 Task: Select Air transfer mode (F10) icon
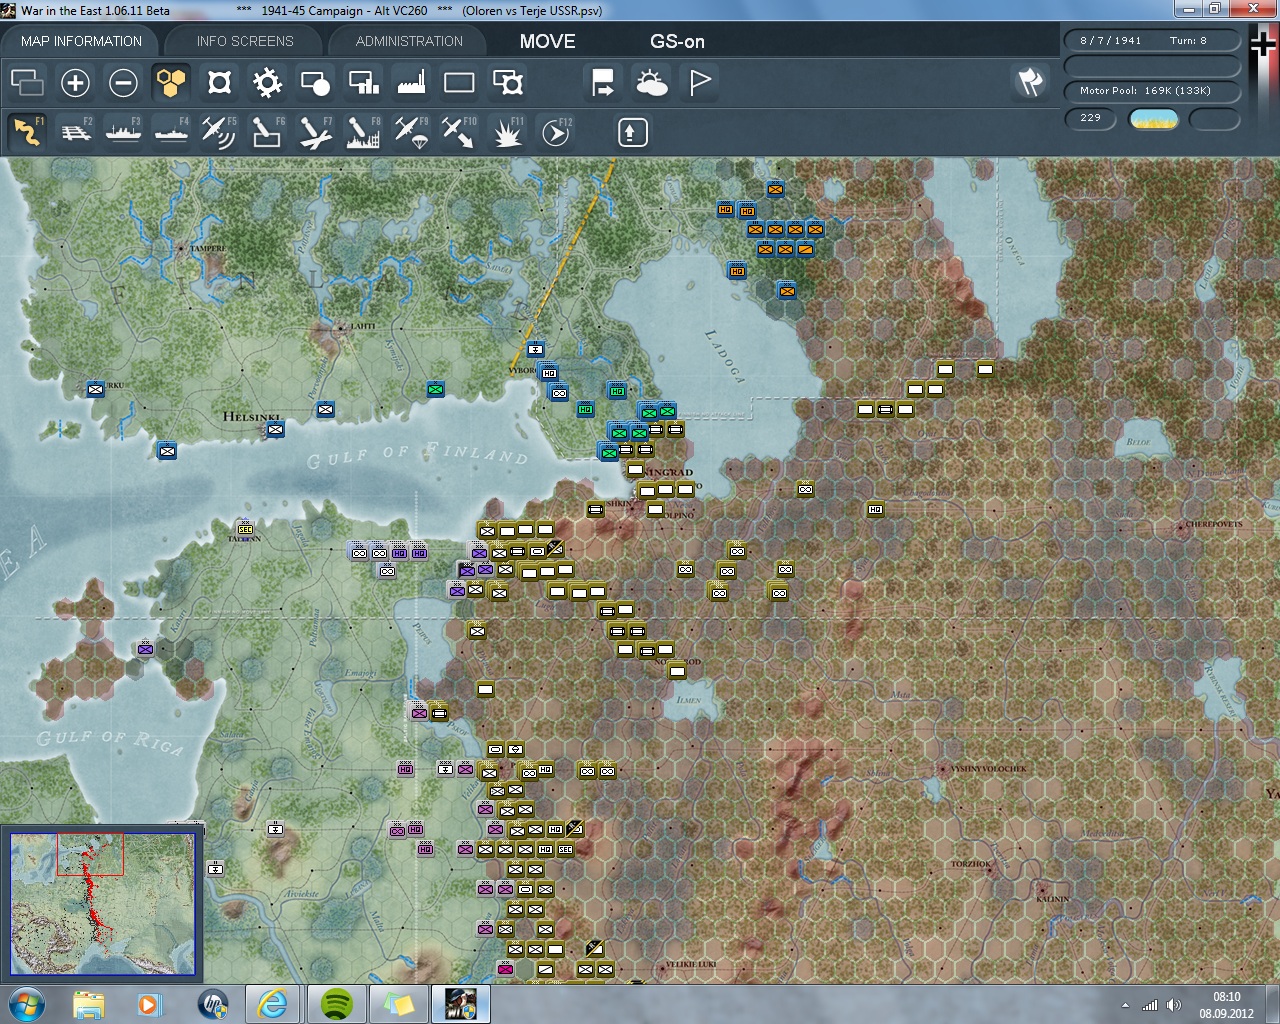(x=459, y=132)
